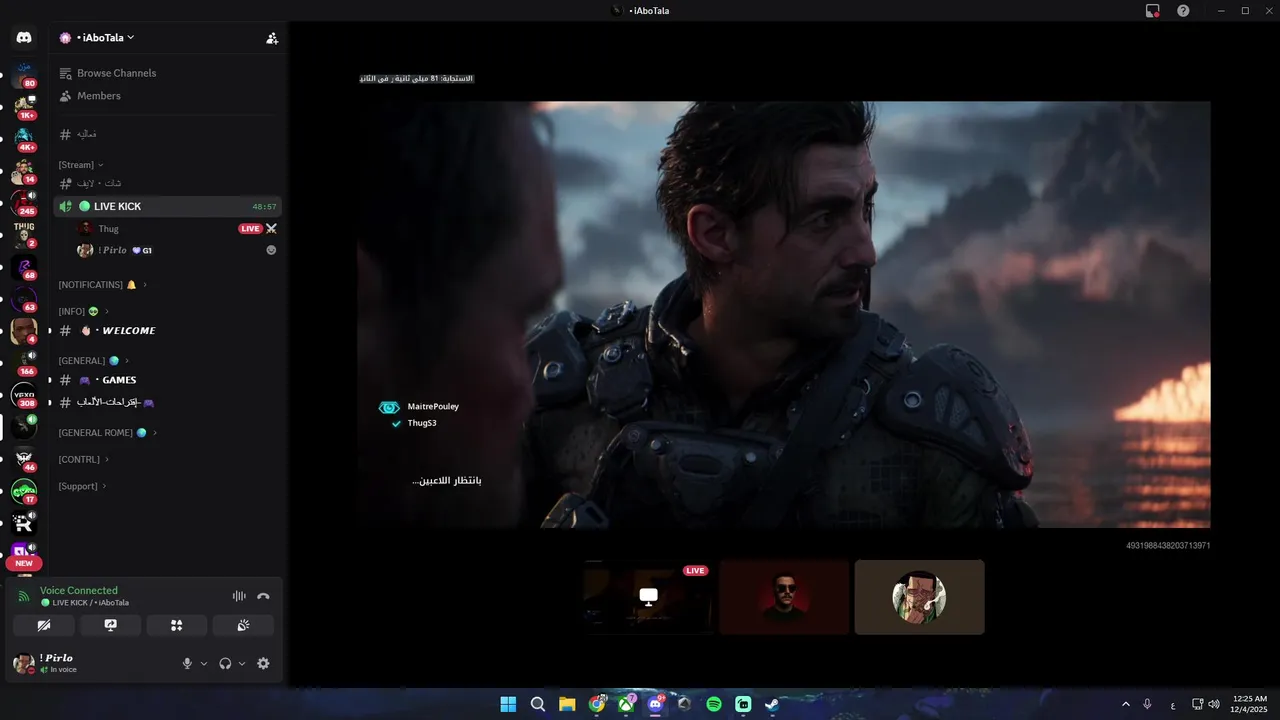This screenshot has width=1280, height=720.
Task: Open the THUG server with badge 2
Action: tap(24, 235)
